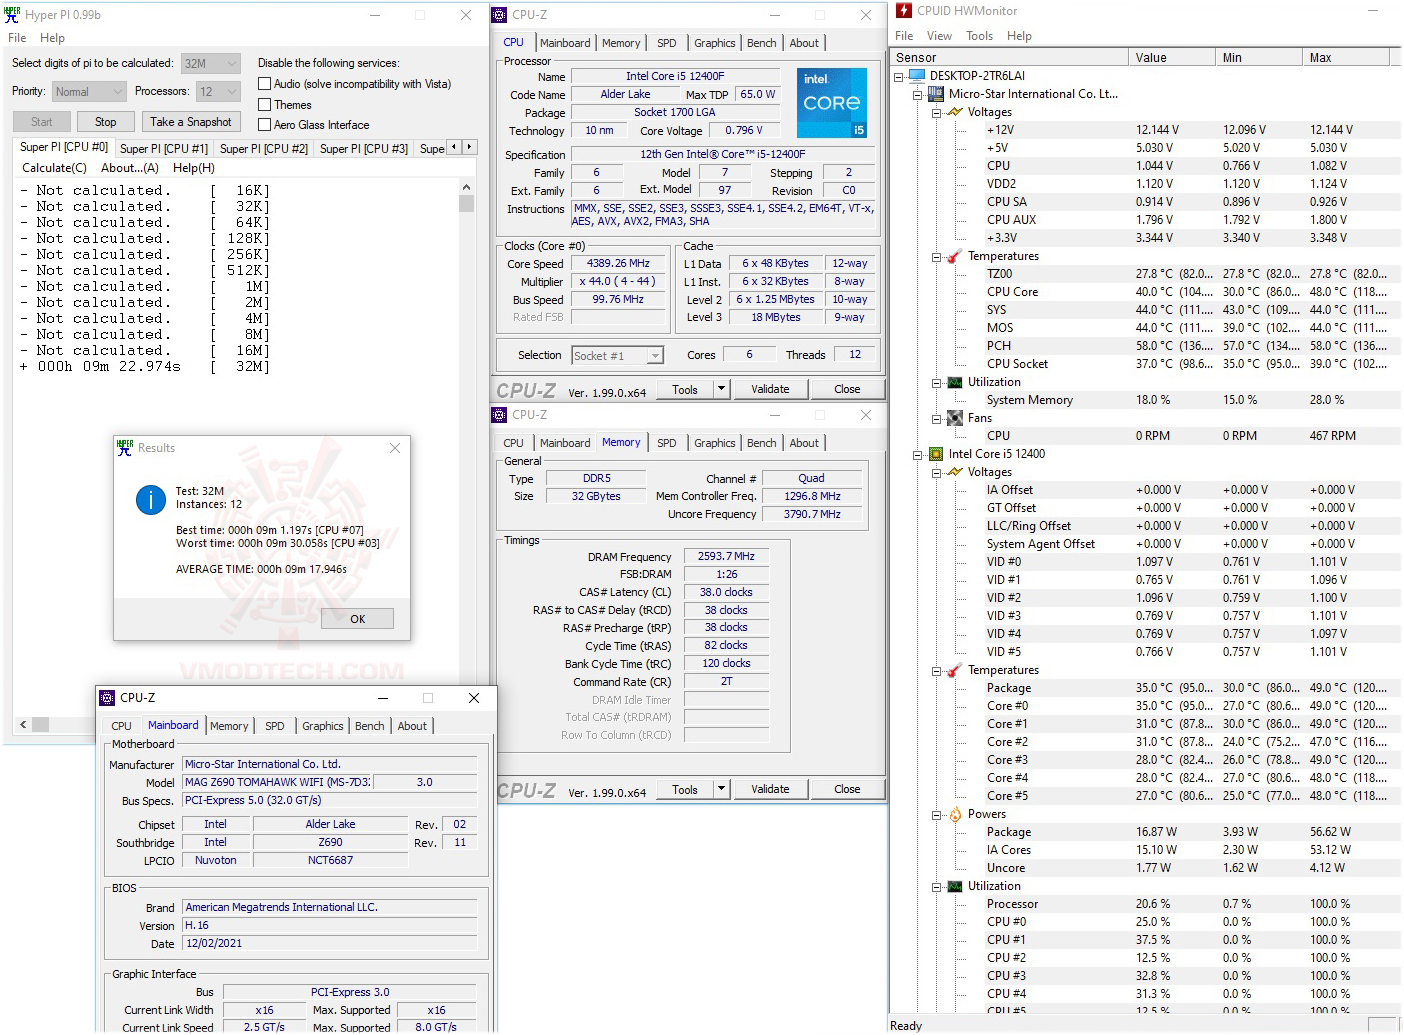The width and height of the screenshot is (1404, 1035).
Task: Open the Processors dropdown showing 12
Action: (x=218, y=92)
